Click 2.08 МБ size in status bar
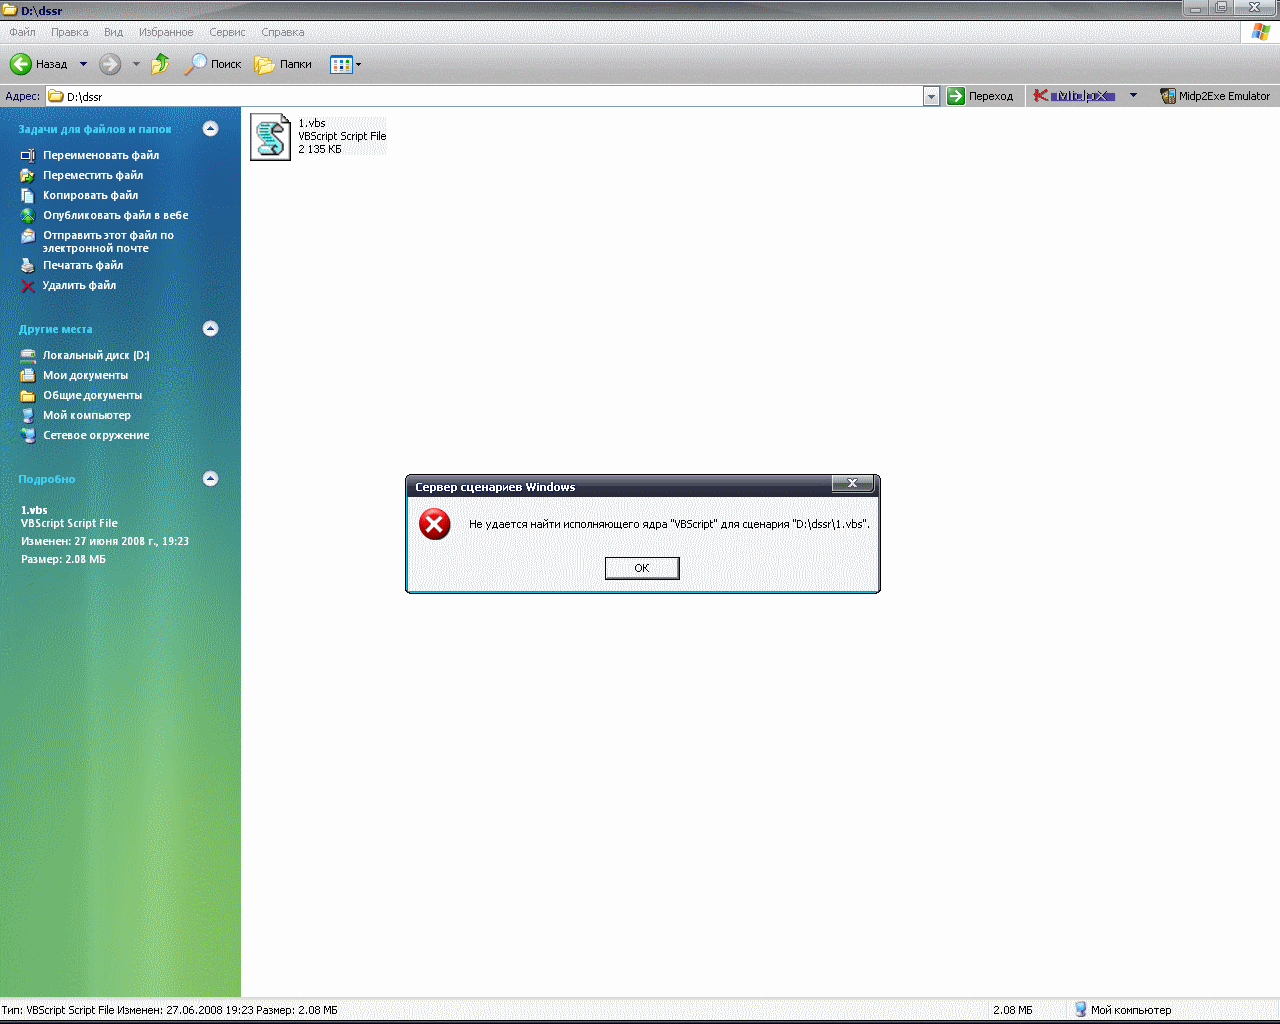 [1013, 1010]
